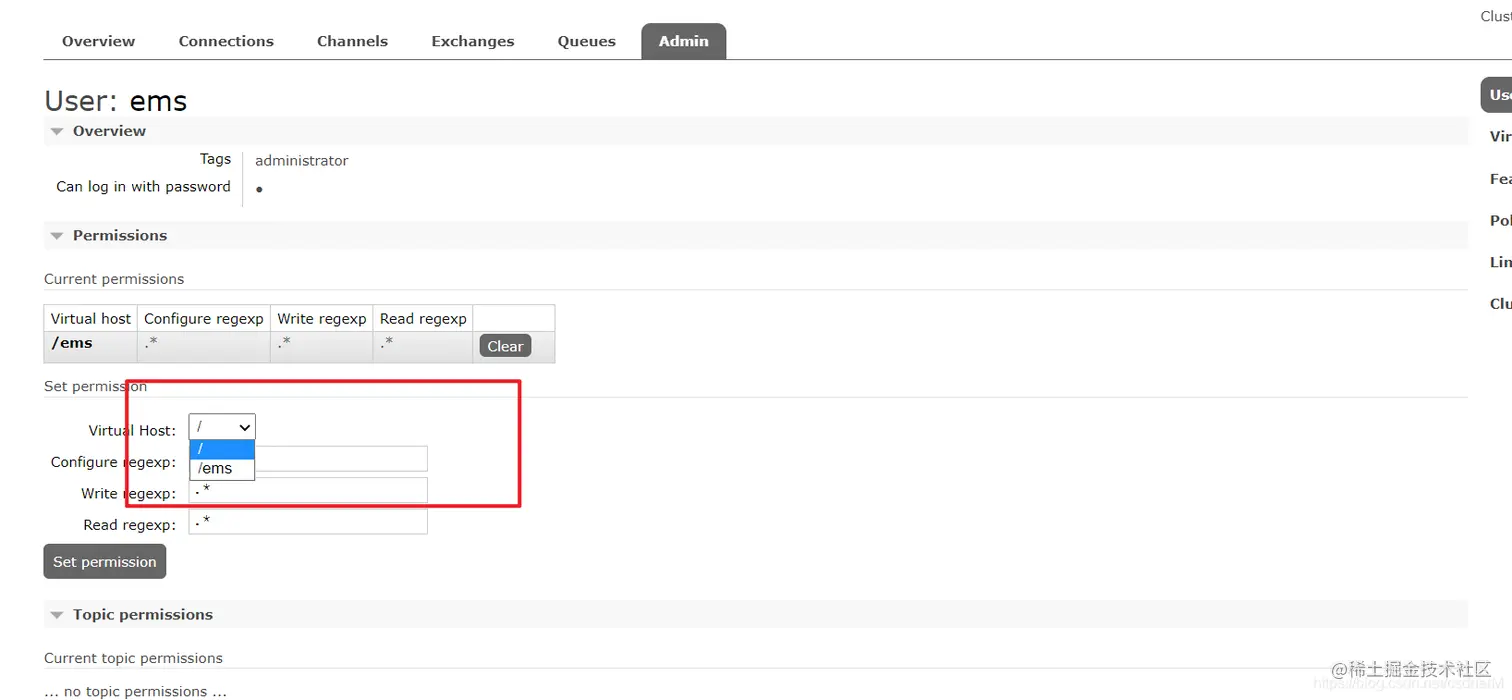Open the Virtual Host dropdown
The image size is (1512, 700).
click(222, 426)
